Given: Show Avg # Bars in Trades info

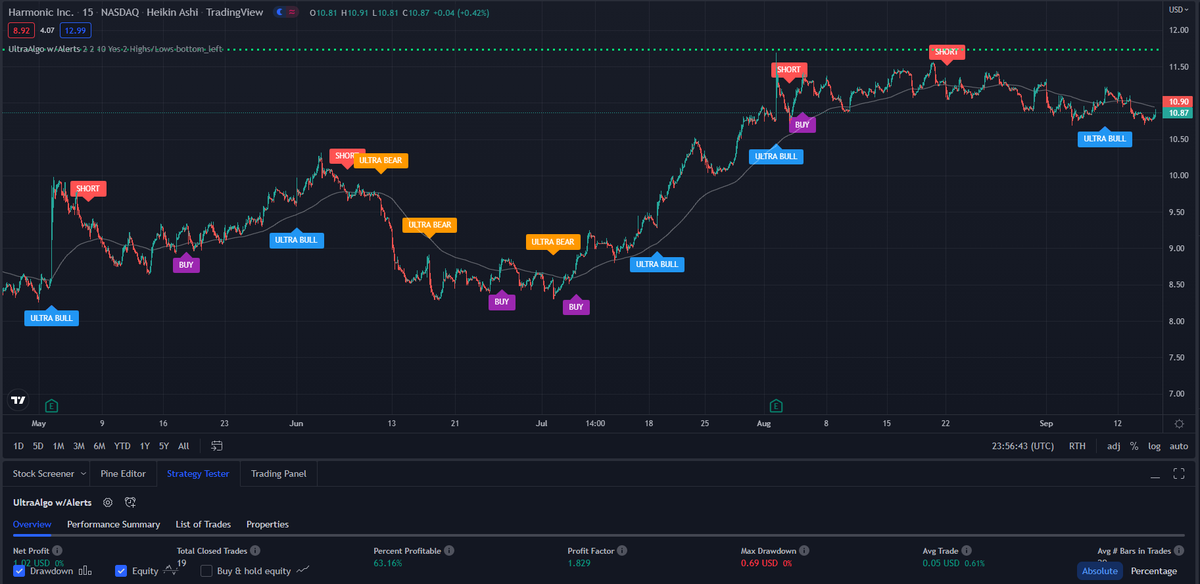Looking at the screenshot, I should (1180, 551).
